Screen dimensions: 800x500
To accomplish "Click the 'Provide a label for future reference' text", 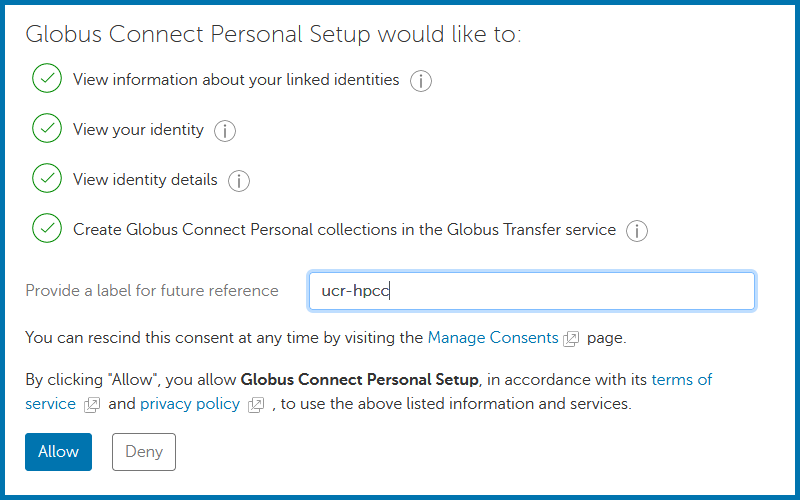I will [152, 291].
